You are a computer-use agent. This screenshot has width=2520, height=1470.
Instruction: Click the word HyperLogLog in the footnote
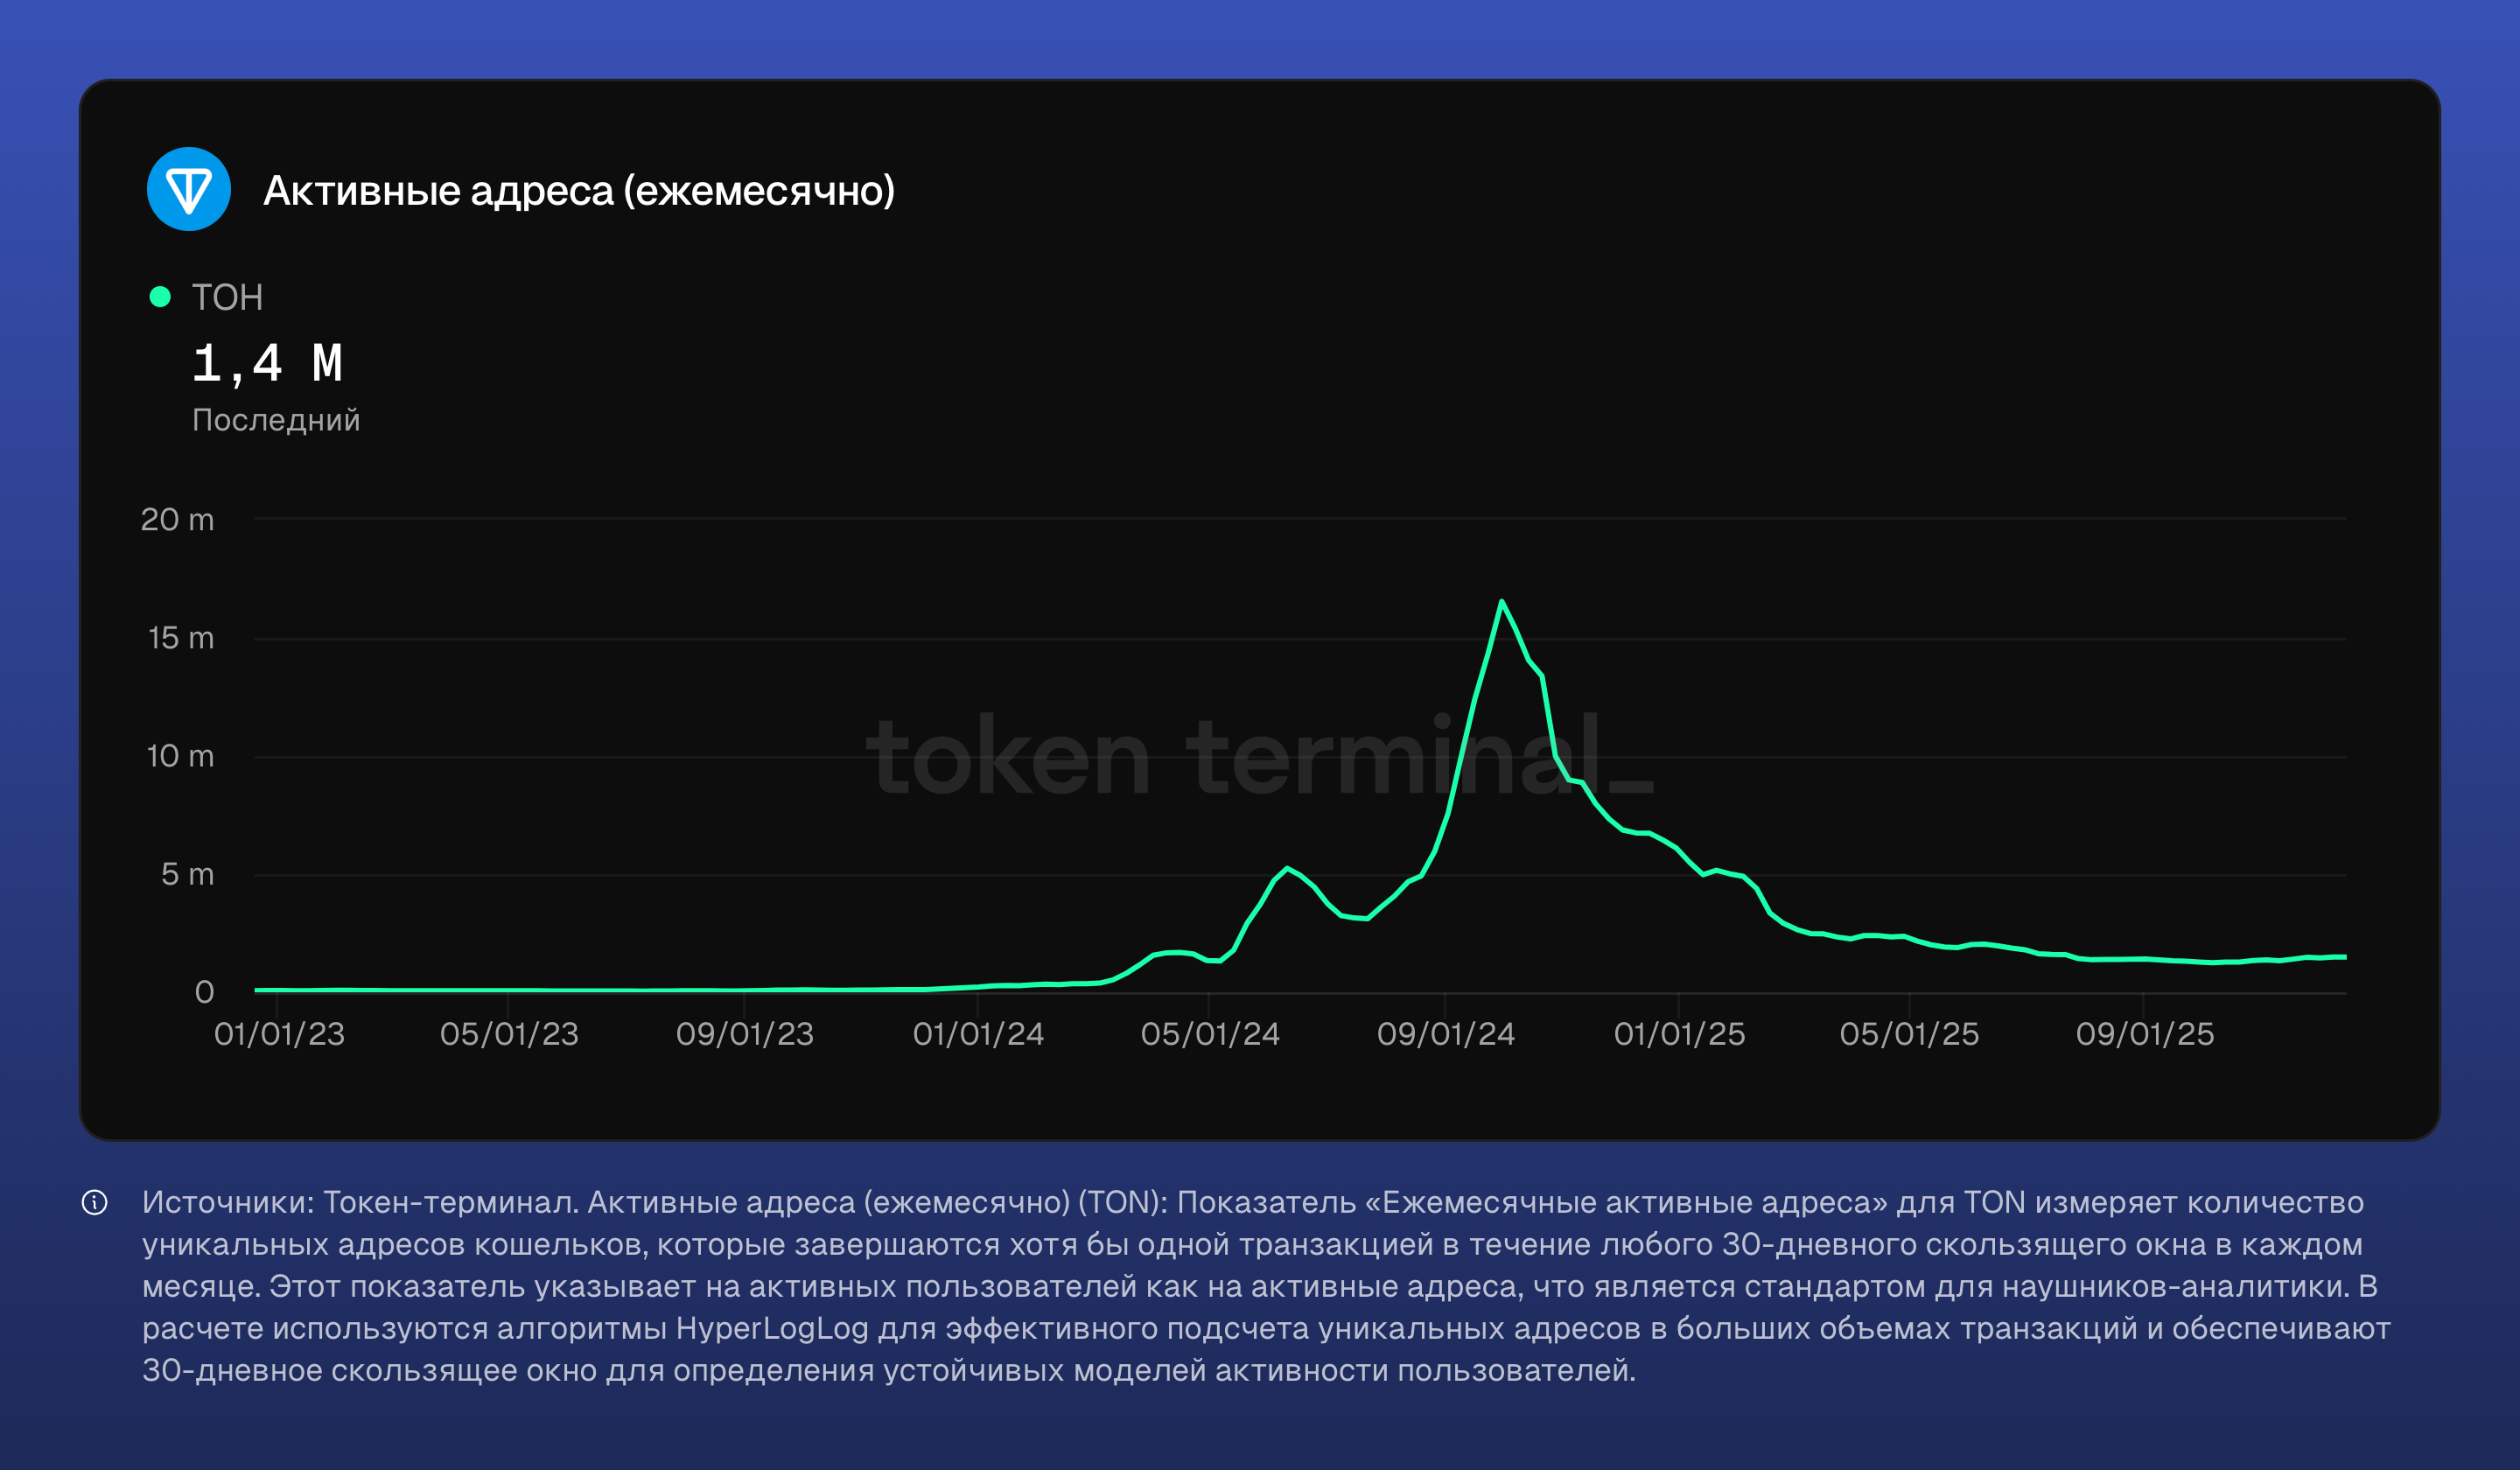tap(772, 1328)
